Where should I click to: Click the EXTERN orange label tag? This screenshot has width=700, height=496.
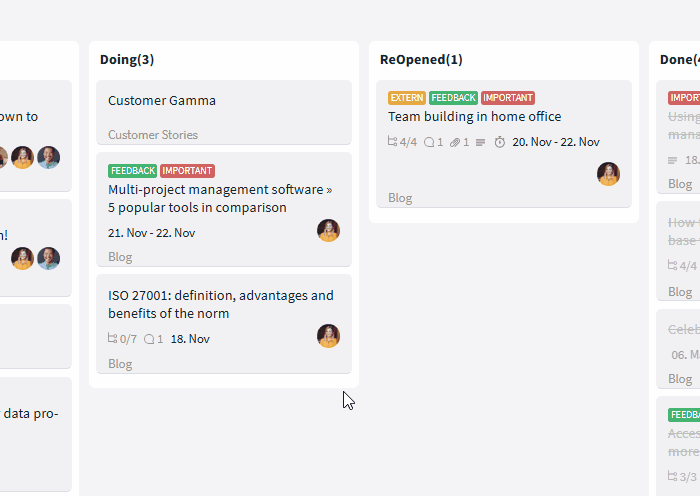[x=407, y=98]
